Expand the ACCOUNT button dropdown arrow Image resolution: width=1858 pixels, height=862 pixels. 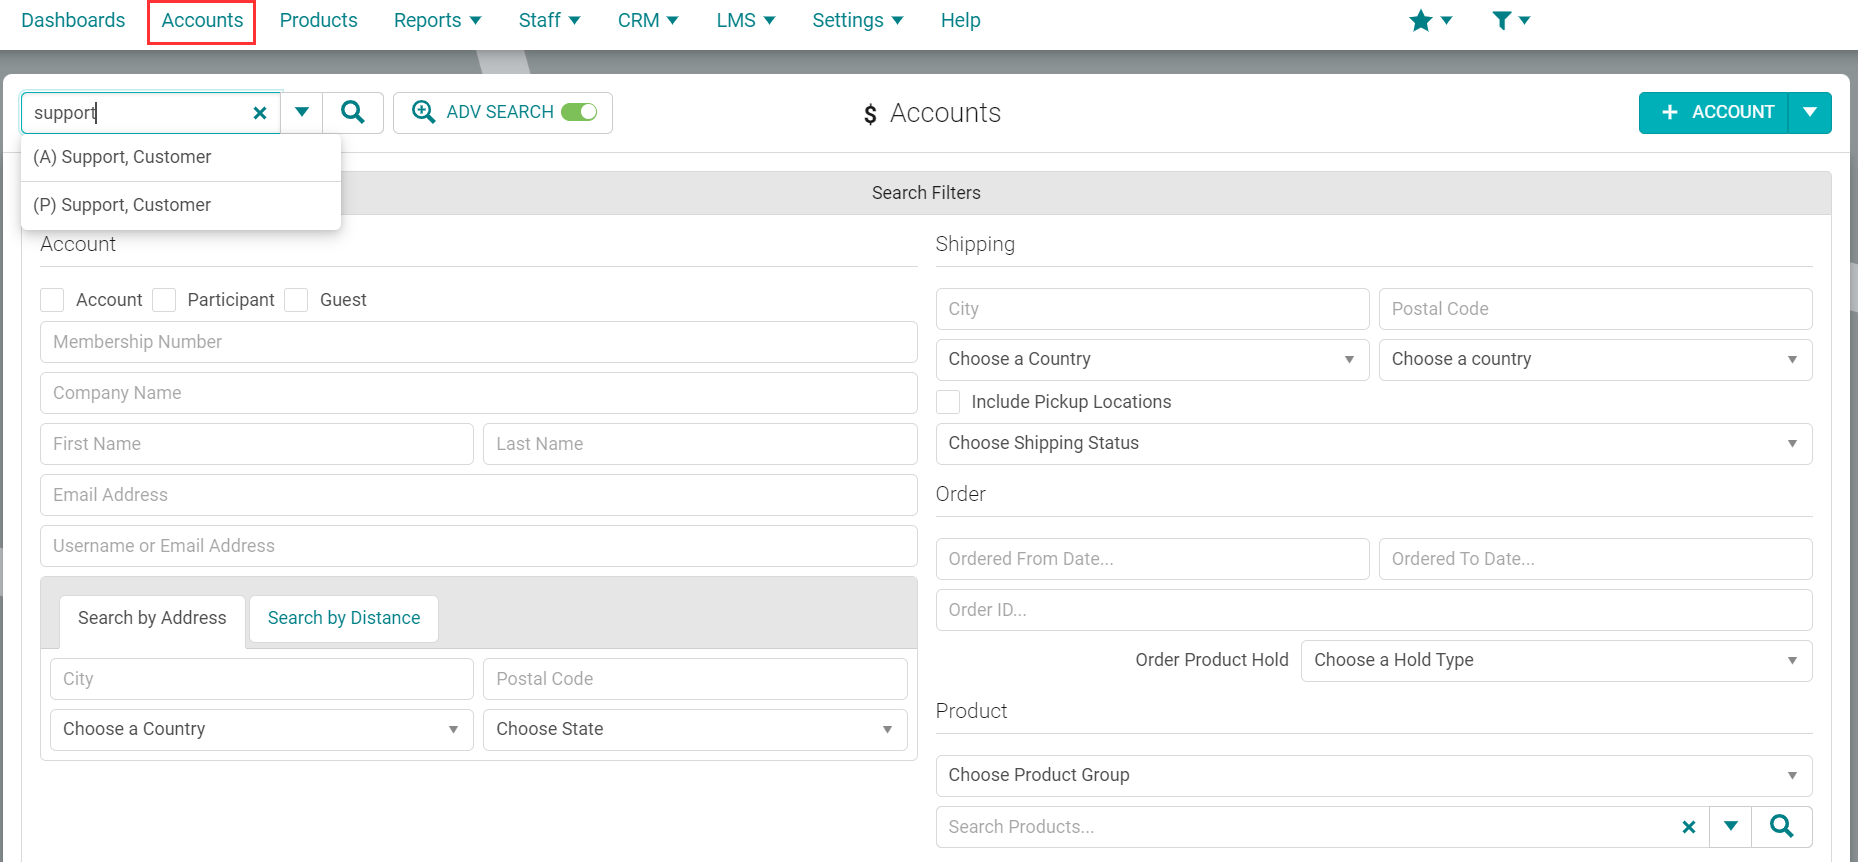point(1810,112)
